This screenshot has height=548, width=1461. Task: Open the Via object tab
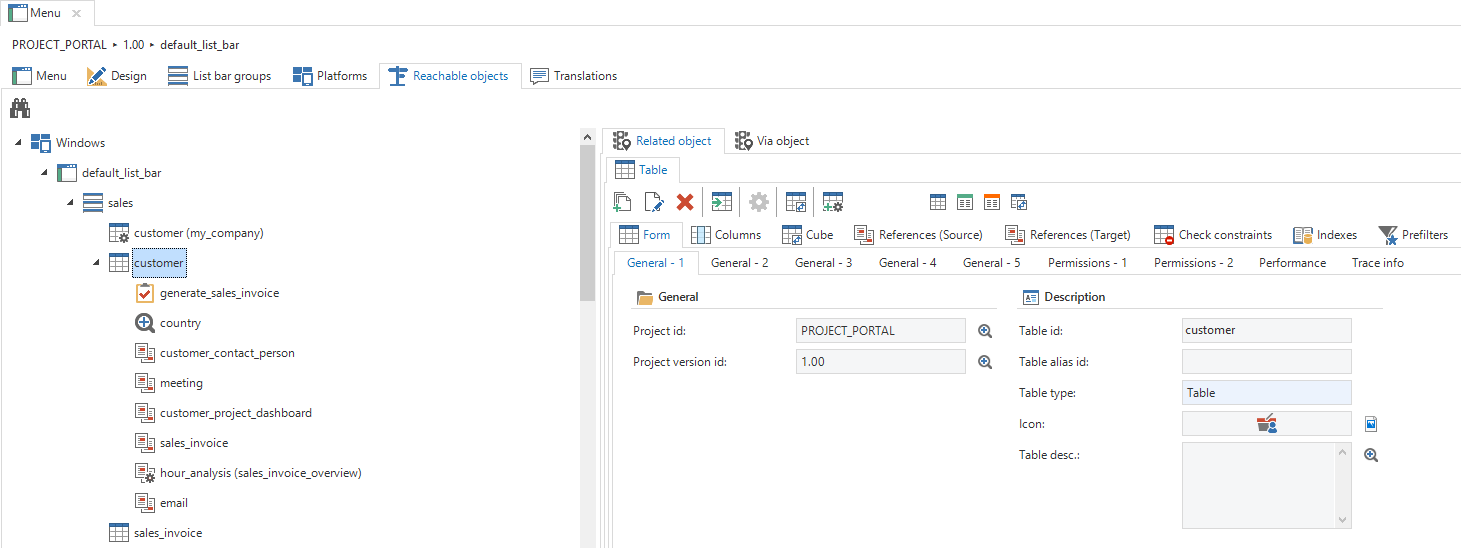coord(771,141)
